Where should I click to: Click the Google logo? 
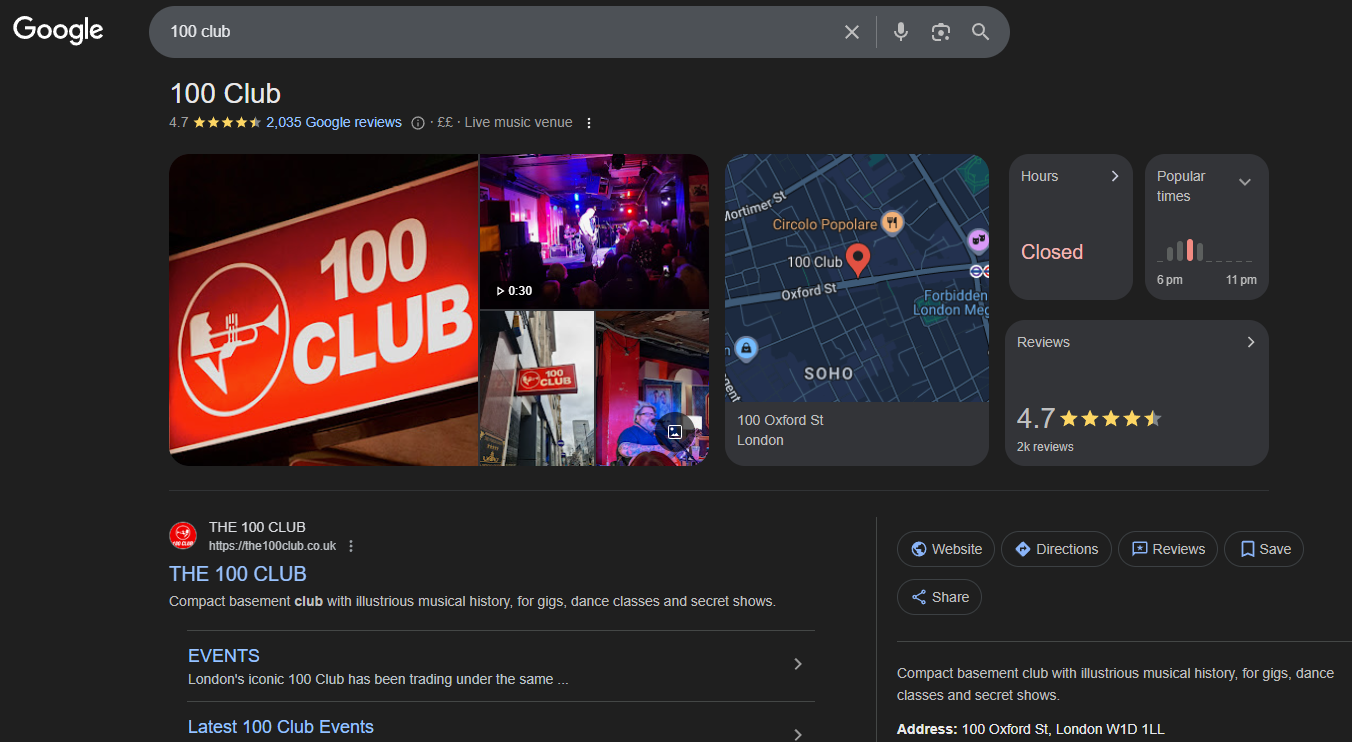click(x=57, y=30)
